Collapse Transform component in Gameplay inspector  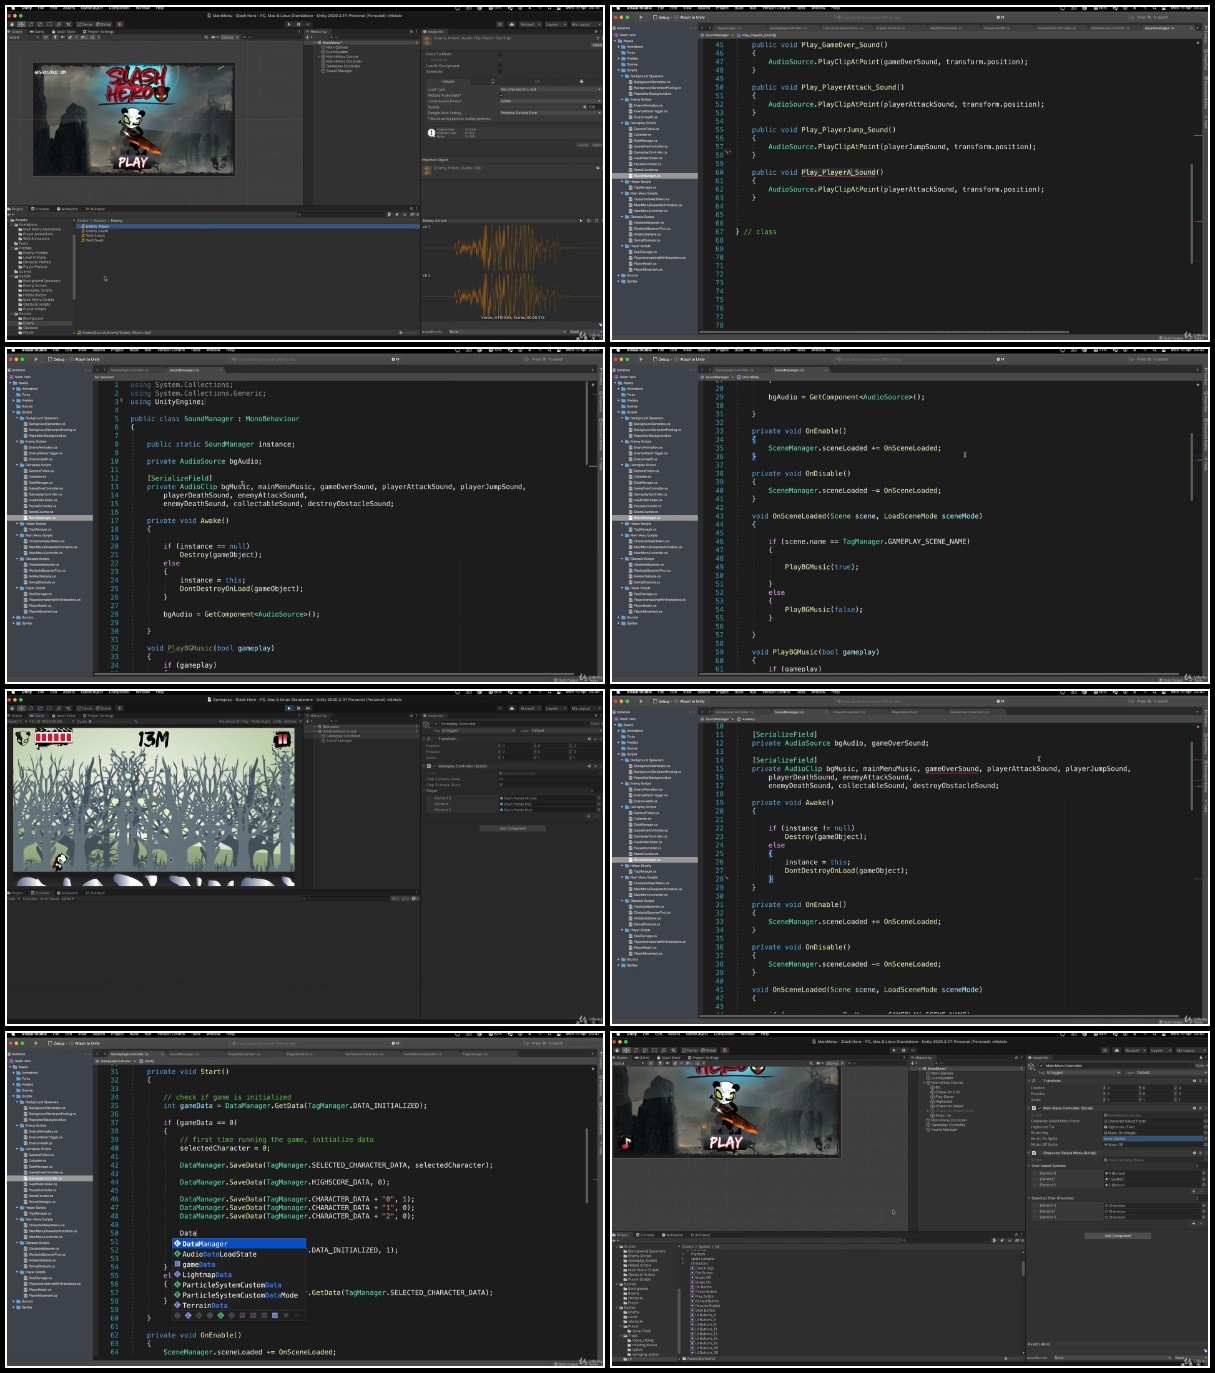click(424, 739)
